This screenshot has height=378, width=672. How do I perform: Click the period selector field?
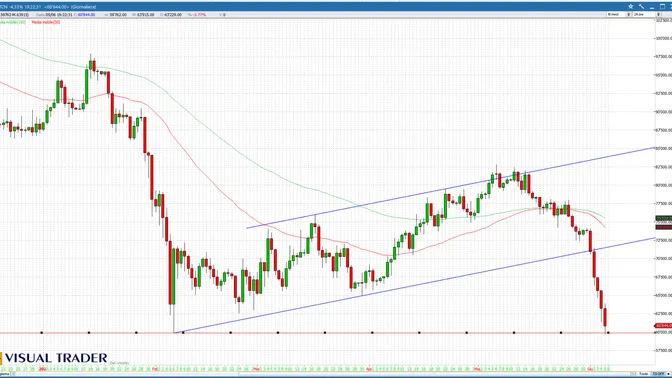coord(617,15)
